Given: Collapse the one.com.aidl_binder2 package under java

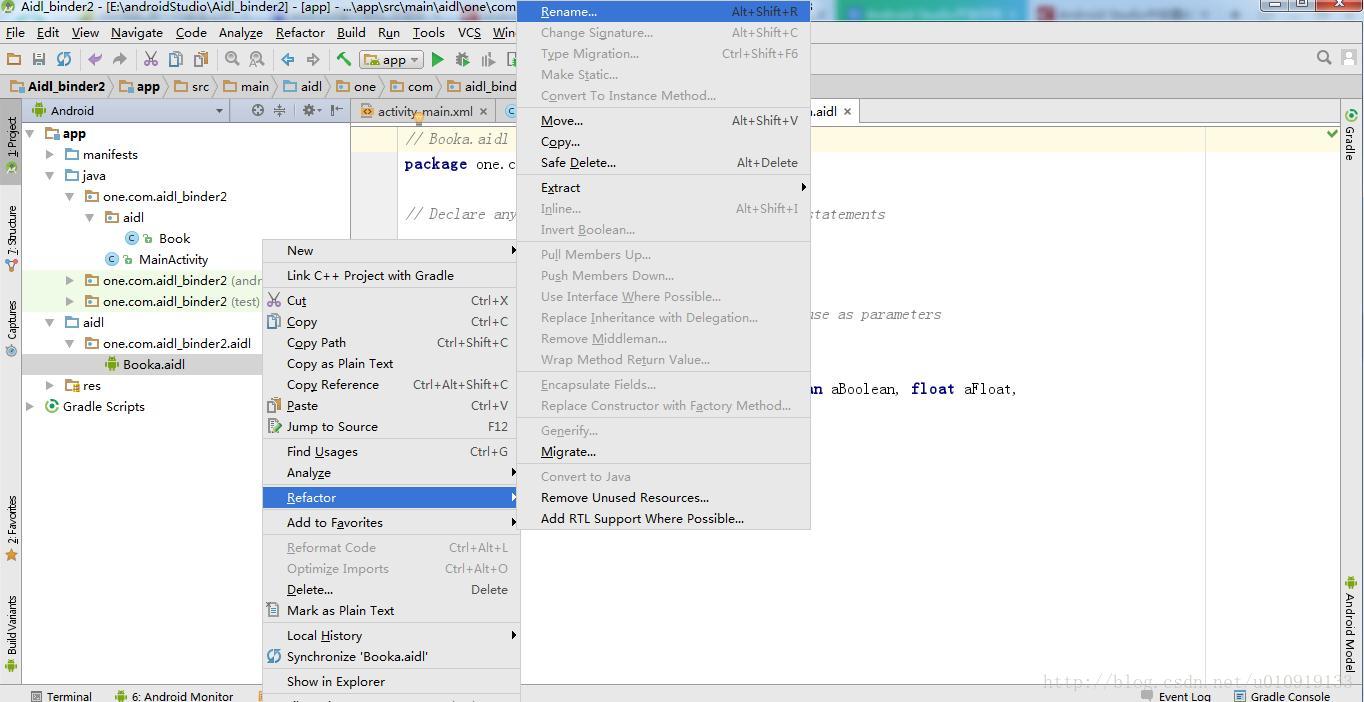Looking at the screenshot, I should (x=70, y=196).
